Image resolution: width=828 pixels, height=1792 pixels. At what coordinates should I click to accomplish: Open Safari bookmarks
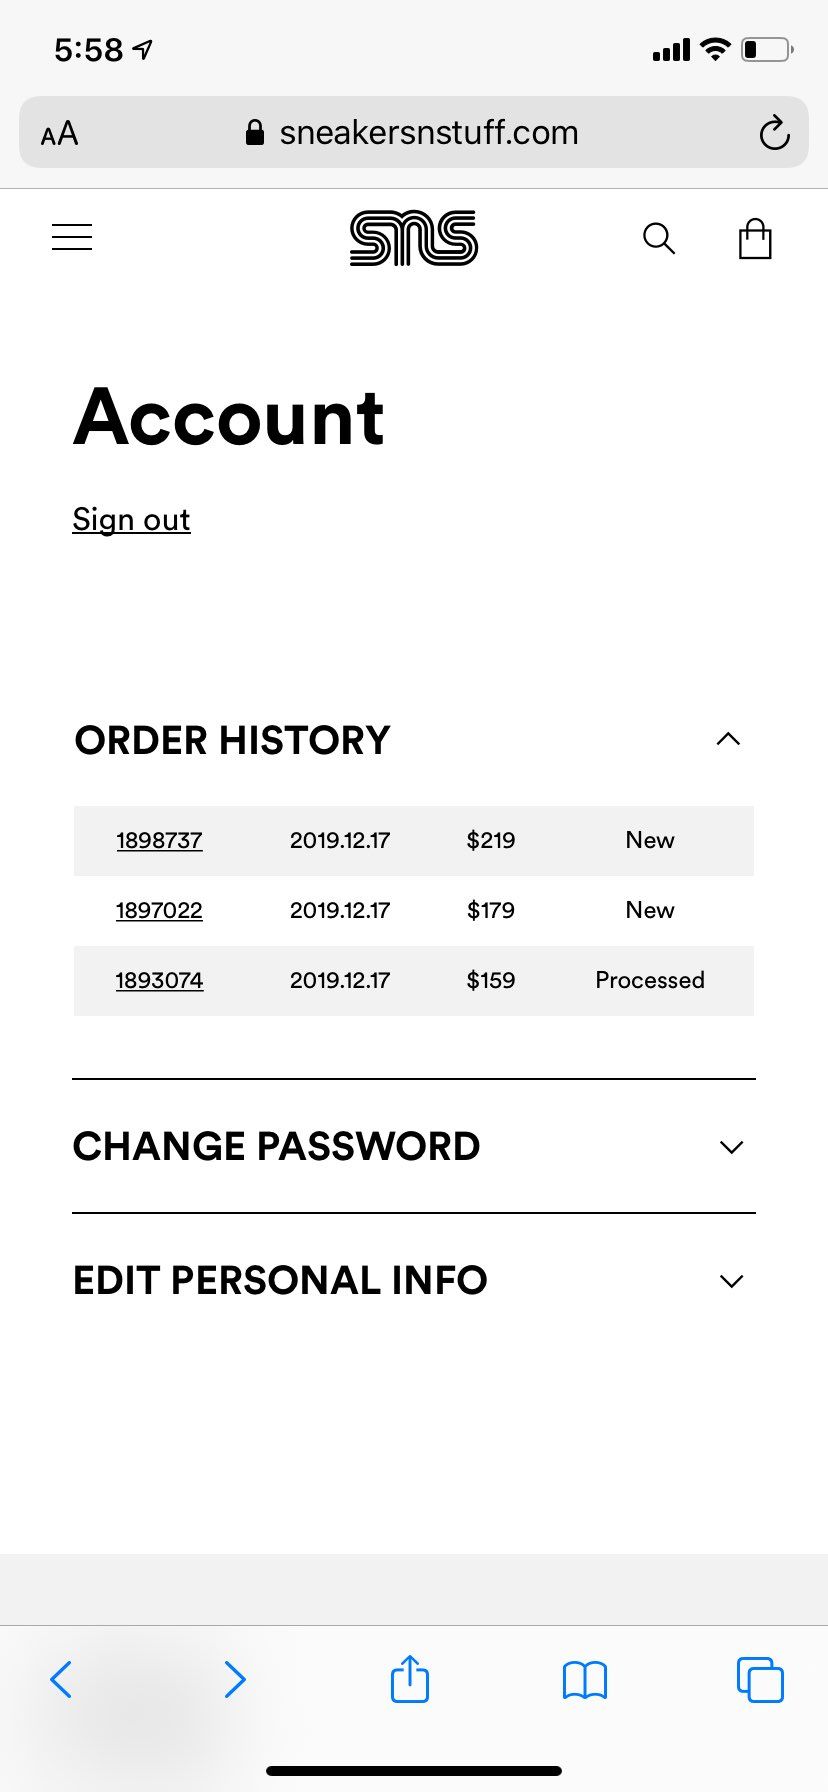point(585,1680)
